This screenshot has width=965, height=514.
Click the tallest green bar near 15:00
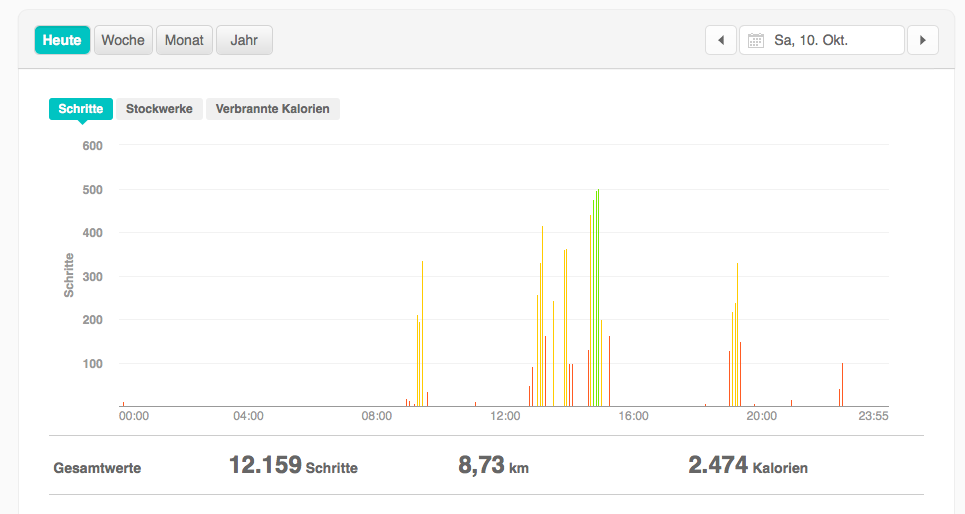598,300
